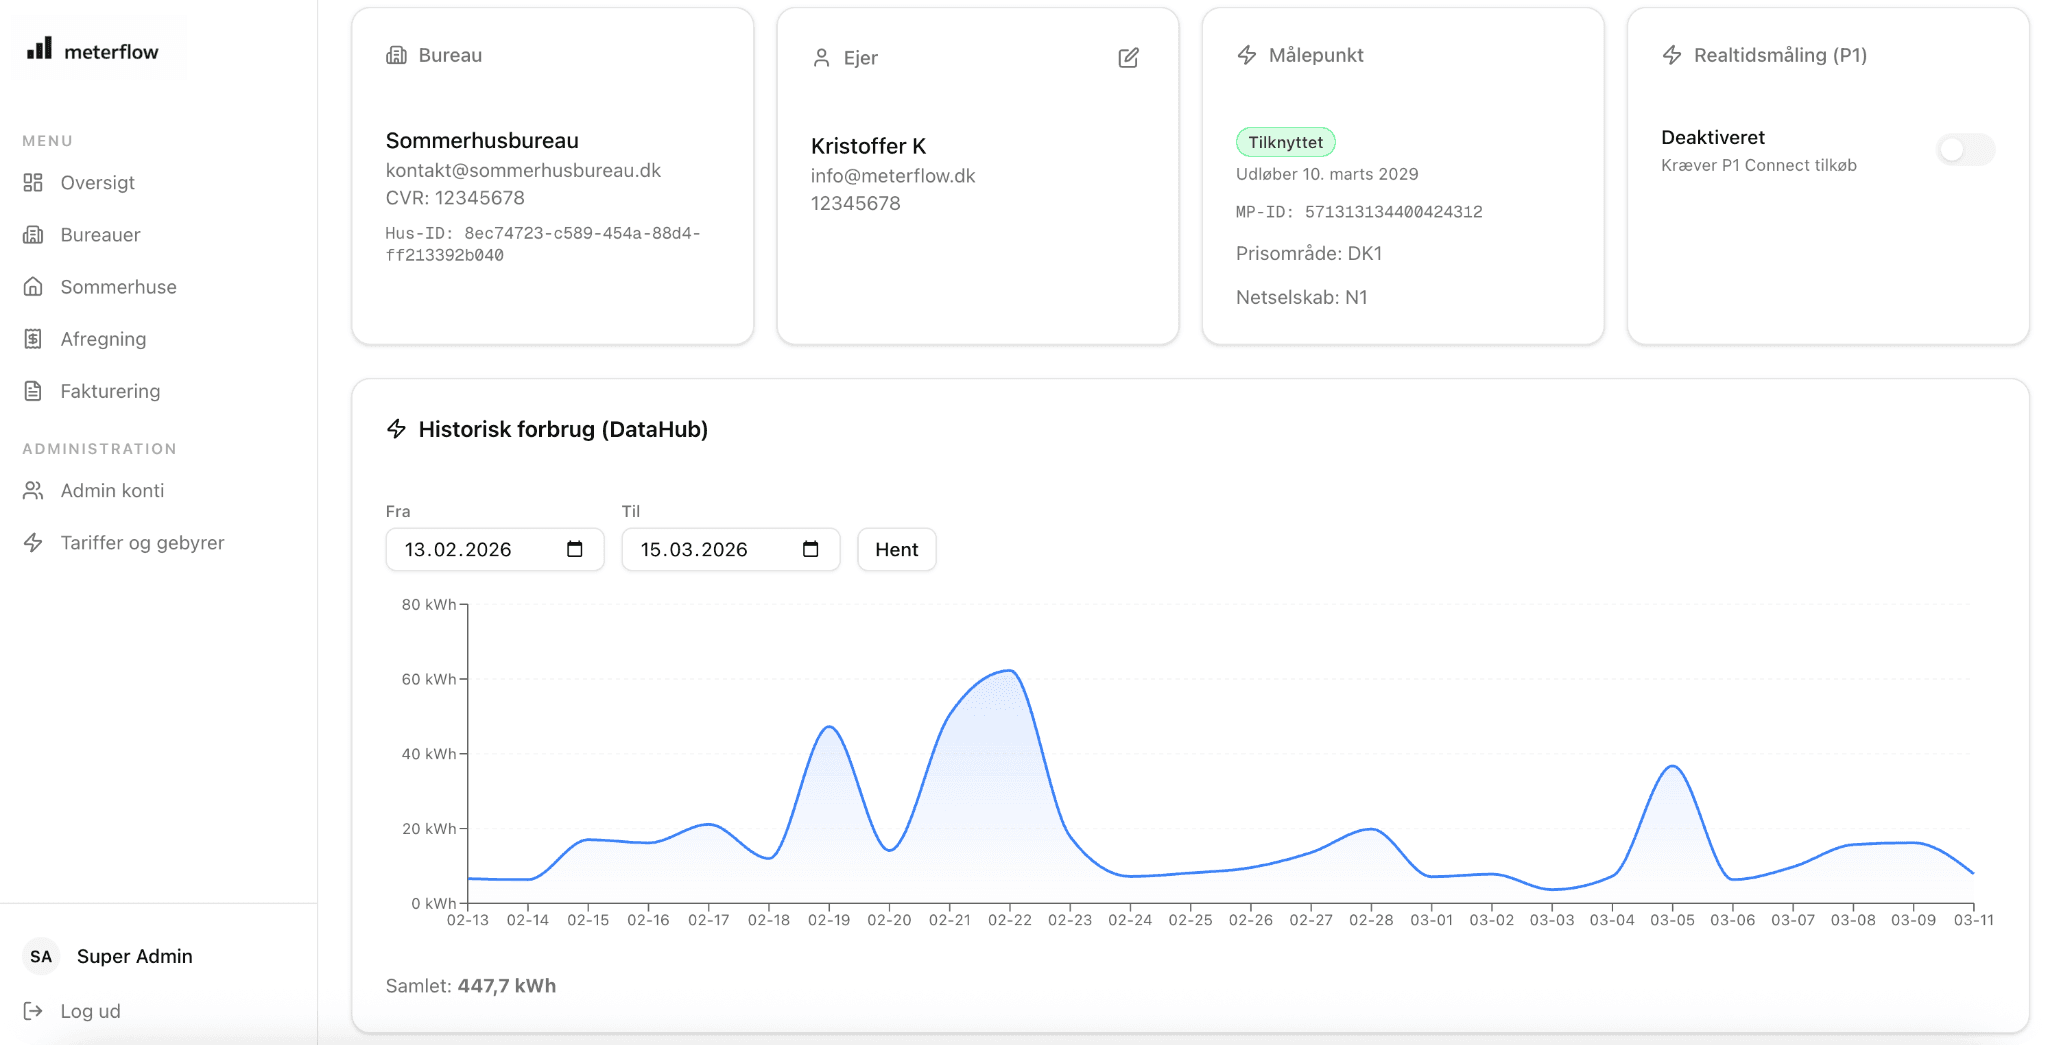The width and height of the screenshot is (2048, 1045).
Task: Click the Admin konti people icon
Action: click(34, 491)
